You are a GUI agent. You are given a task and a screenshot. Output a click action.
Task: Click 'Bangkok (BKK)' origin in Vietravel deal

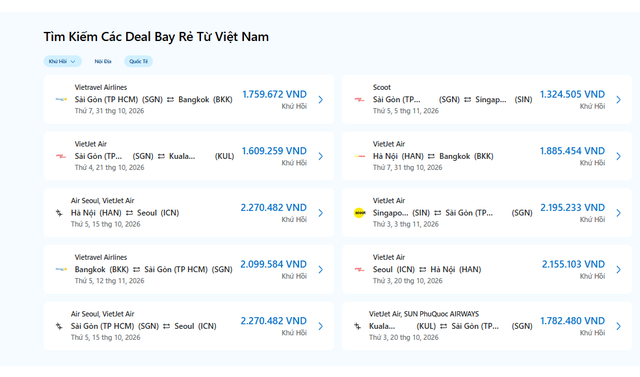click(102, 270)
